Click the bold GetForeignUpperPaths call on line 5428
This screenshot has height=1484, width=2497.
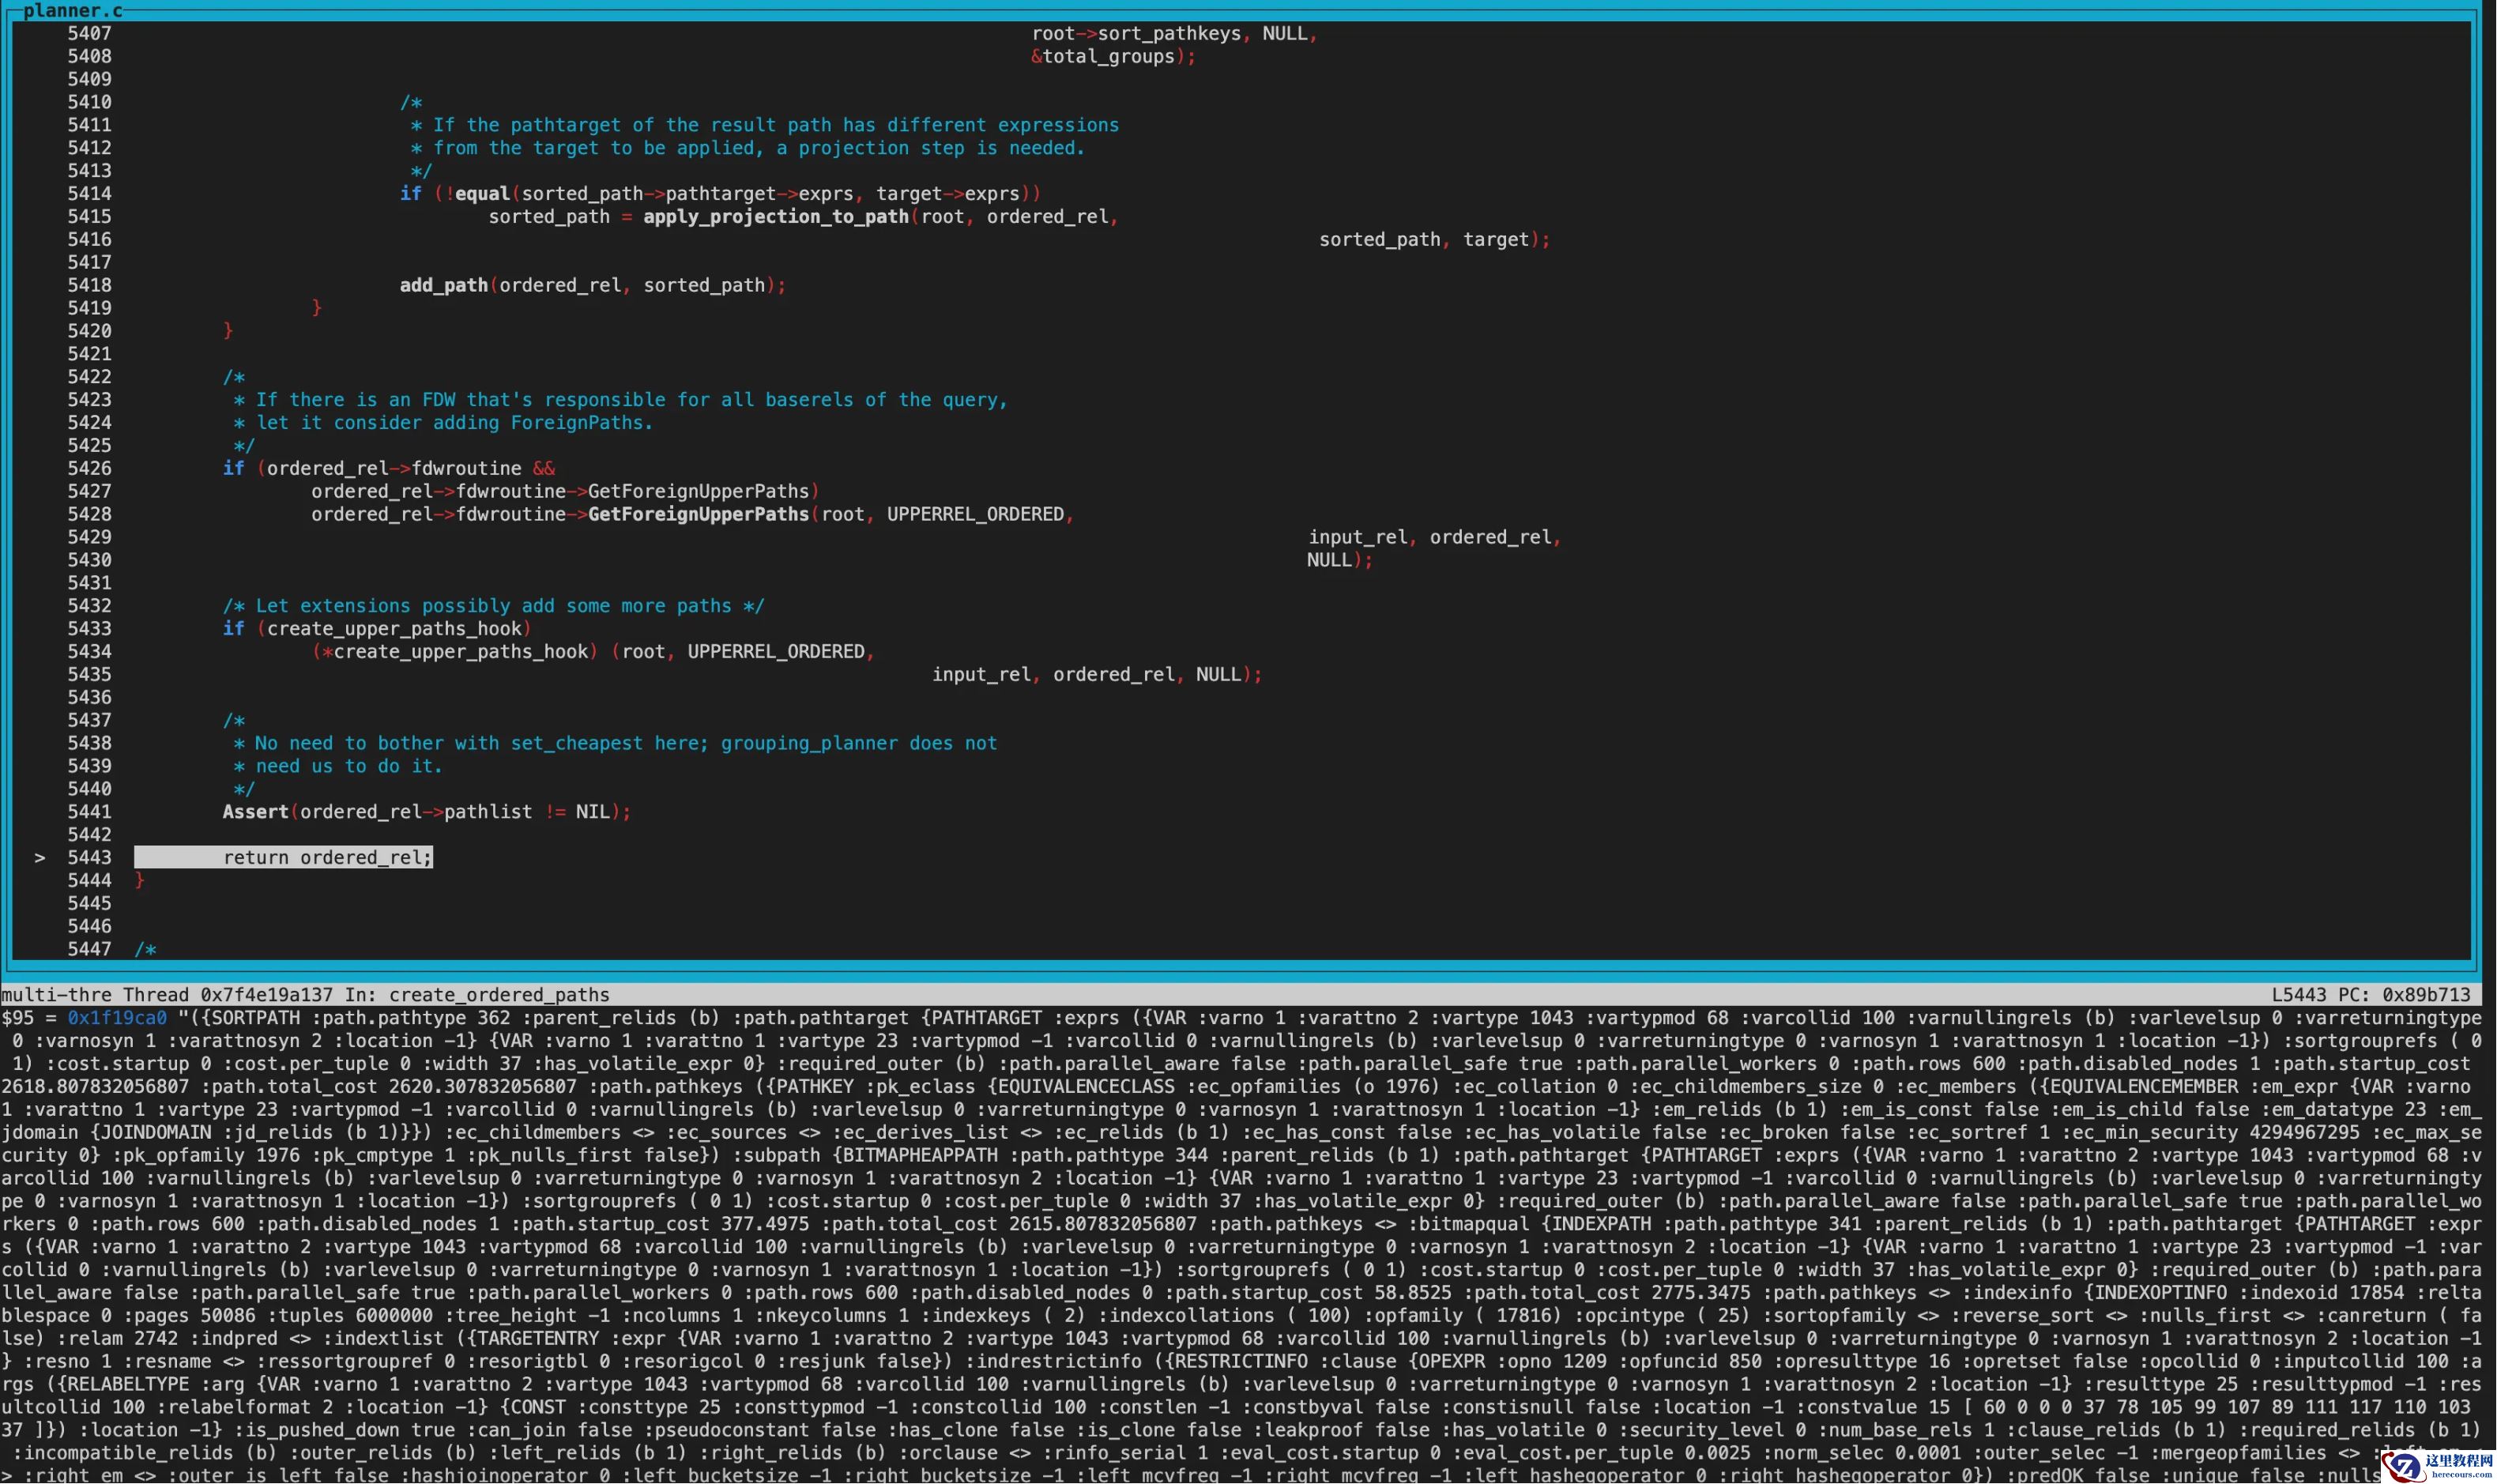[698, 514]
